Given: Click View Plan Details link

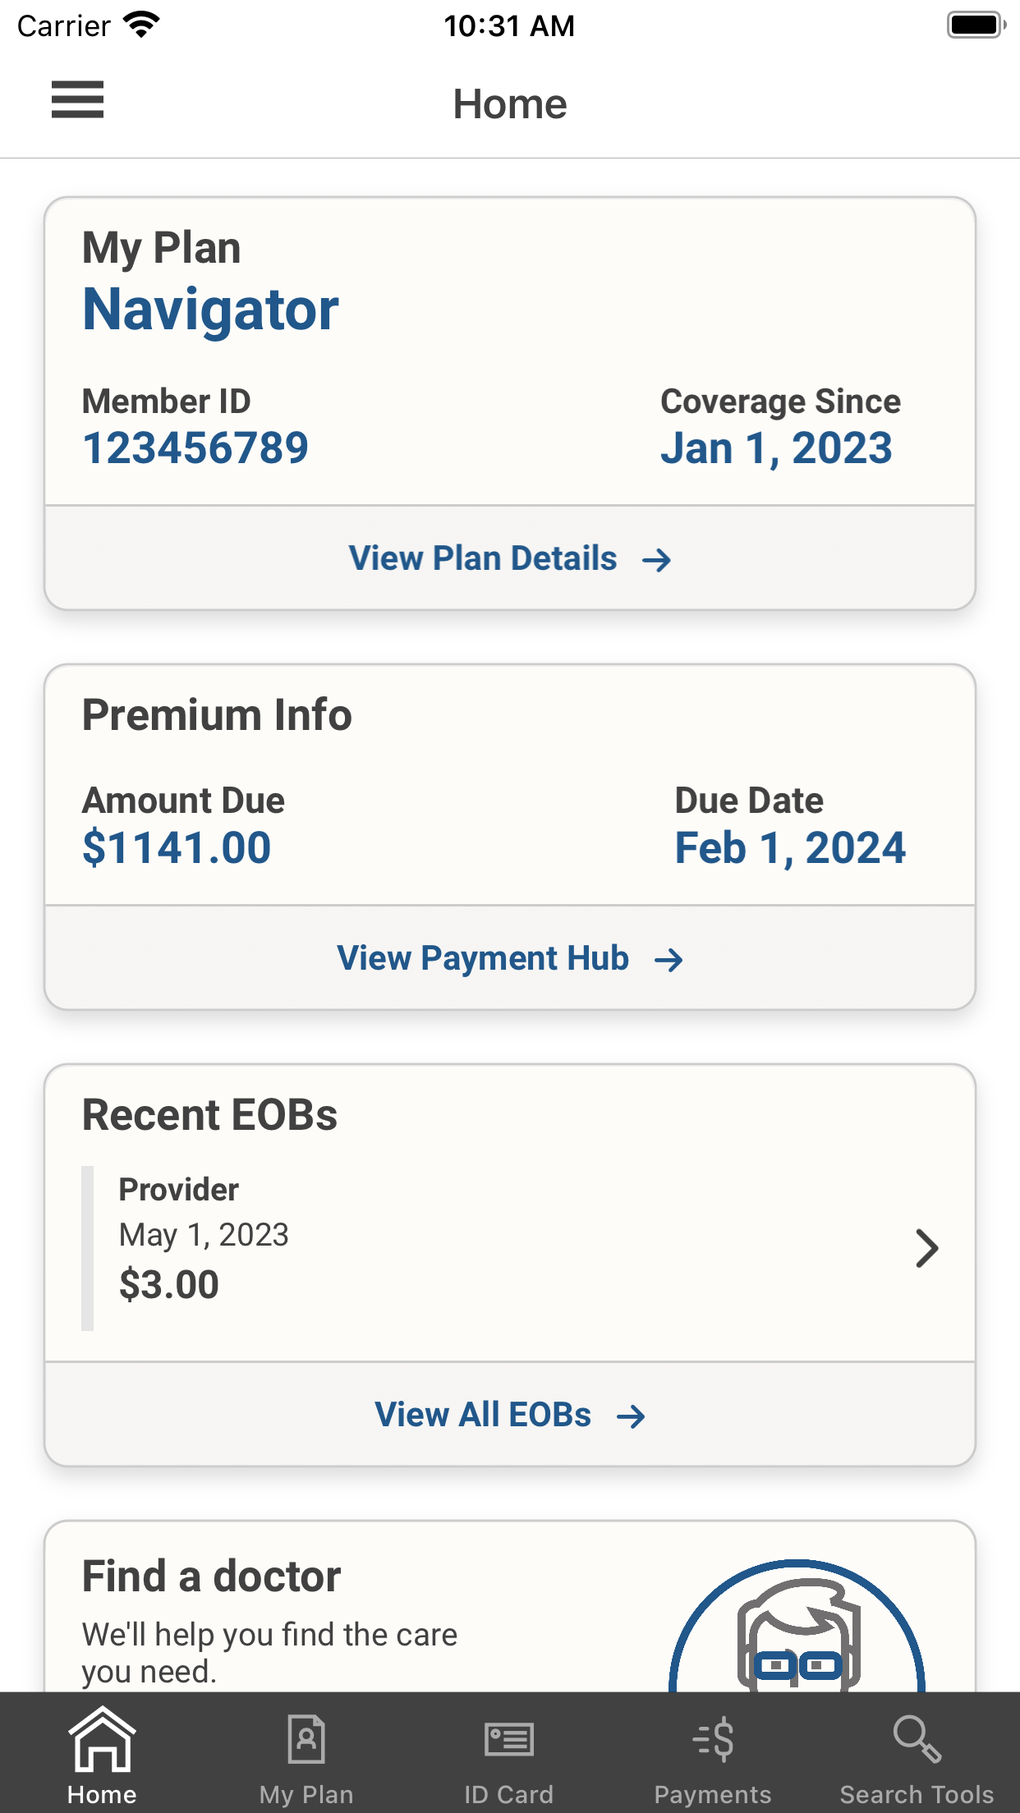Looking at the screenshot, I should [x=483, y=558].
